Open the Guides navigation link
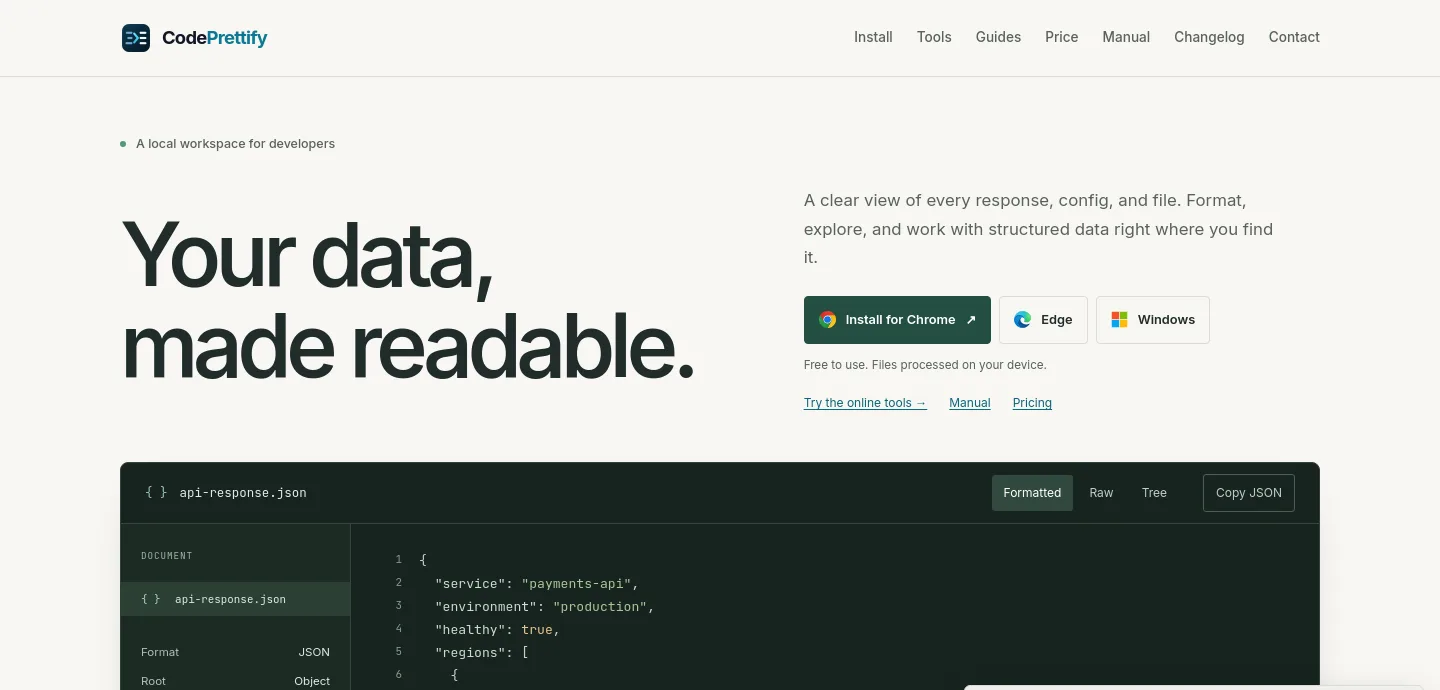 [x=998, y=37]
